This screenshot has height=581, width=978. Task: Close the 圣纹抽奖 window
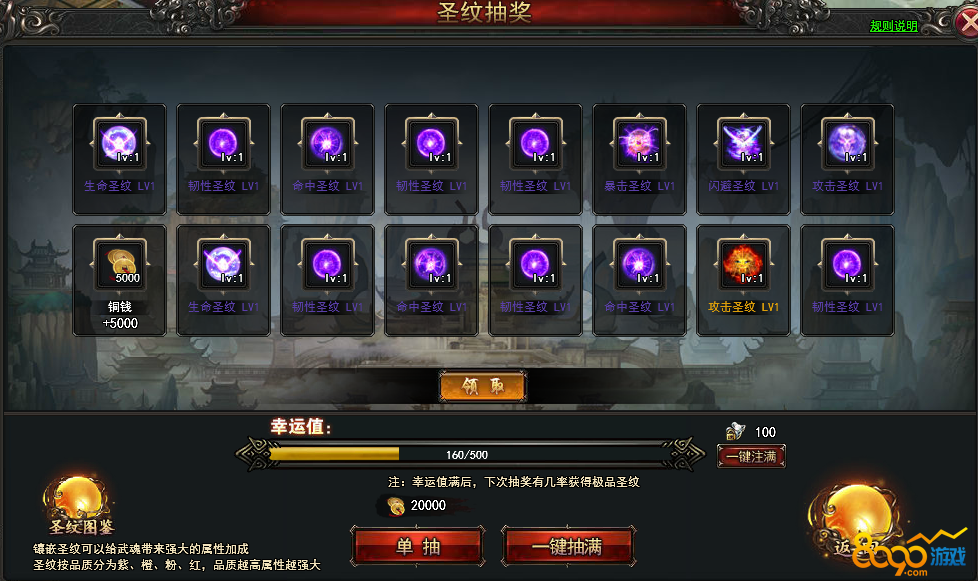[967, 23]
